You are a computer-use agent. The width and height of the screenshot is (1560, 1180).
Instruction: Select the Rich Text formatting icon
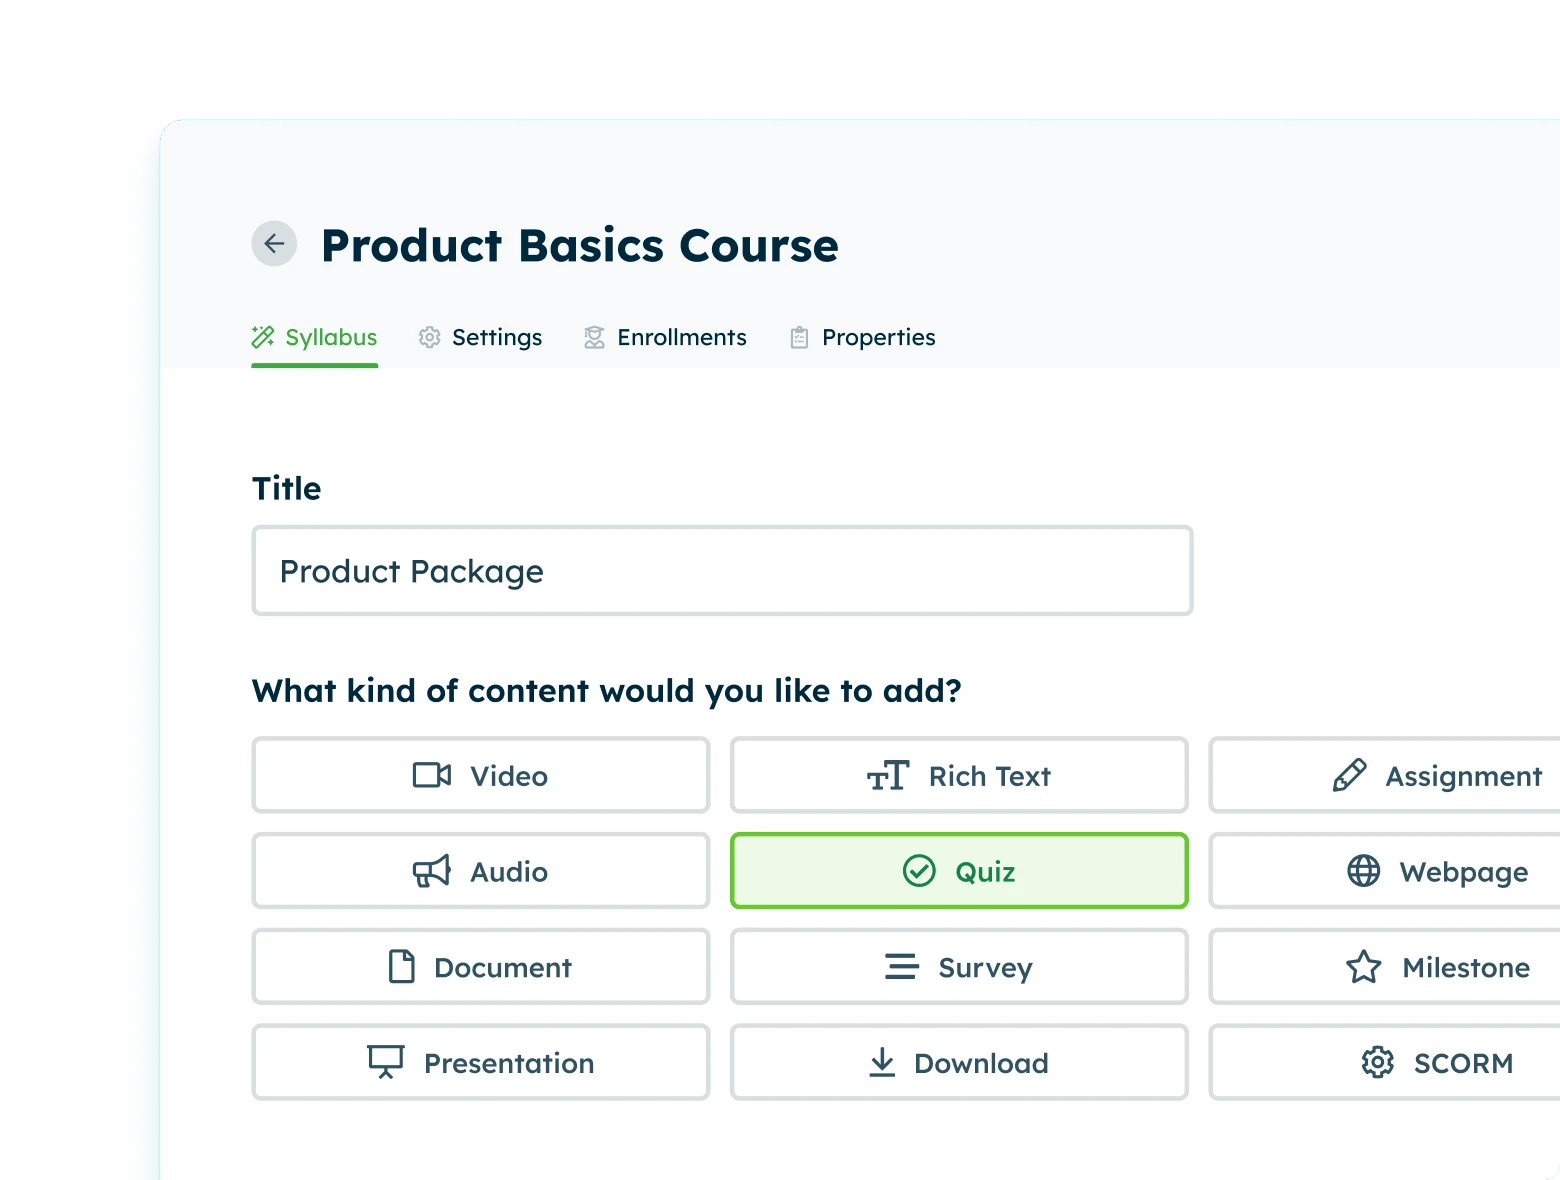pyautogui.click(x=888, y=775)
